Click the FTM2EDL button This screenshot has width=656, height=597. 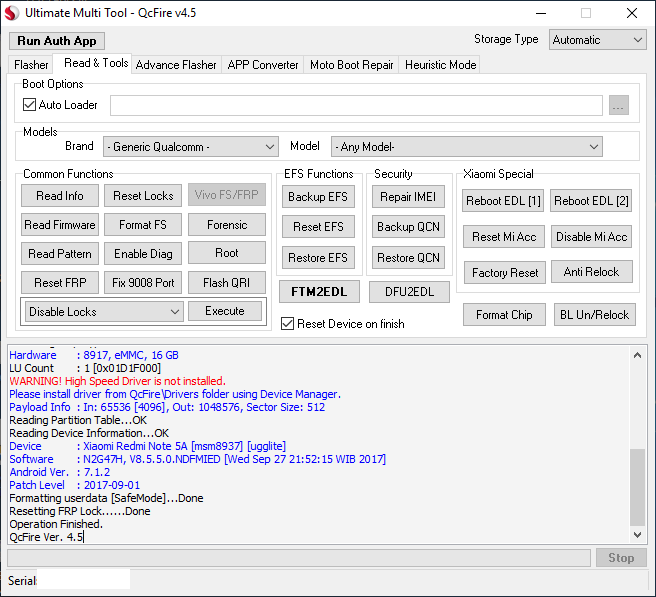319,292
